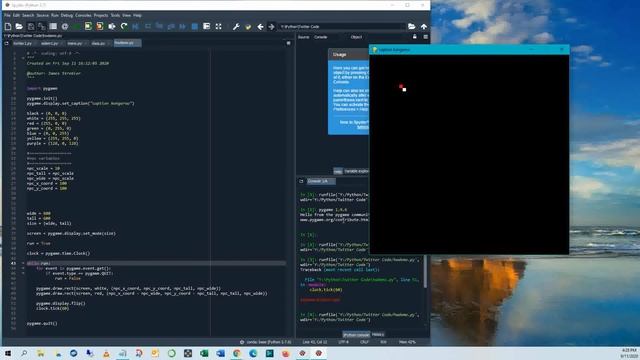Run the selection or current line
Screen dimensions: 640x360
click(x=111, y=27)
